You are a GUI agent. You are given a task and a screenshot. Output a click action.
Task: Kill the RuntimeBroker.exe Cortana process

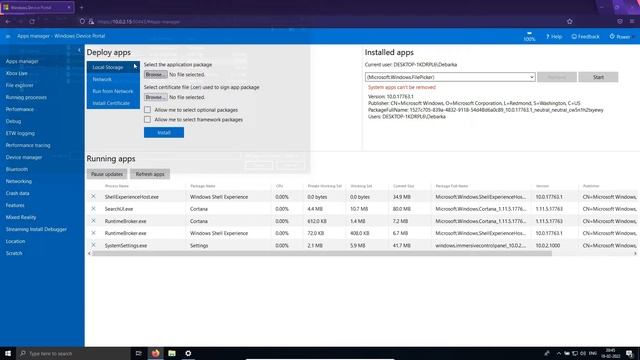coord(93,221)
